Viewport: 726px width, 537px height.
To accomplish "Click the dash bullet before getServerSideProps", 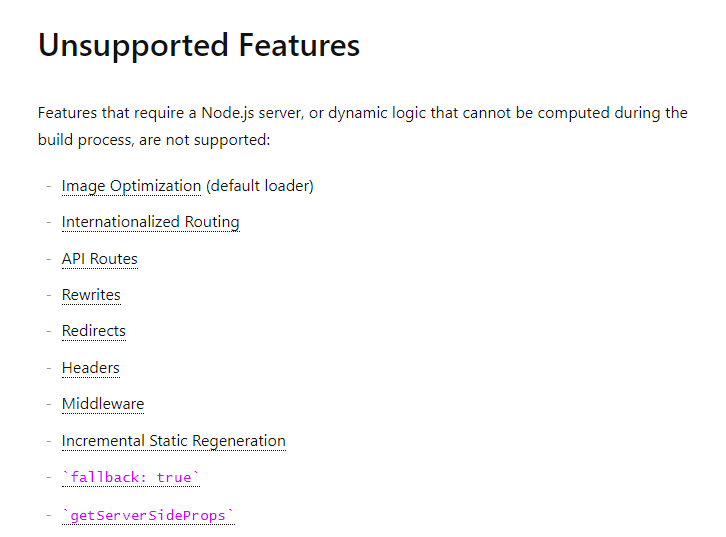I will (49, 515).
